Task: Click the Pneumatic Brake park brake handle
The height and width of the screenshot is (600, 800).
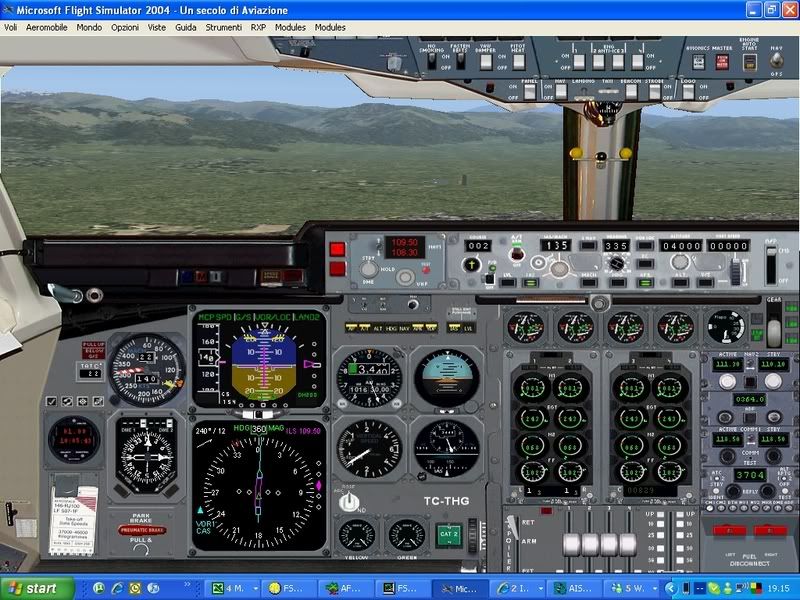Action: (142, 530)
